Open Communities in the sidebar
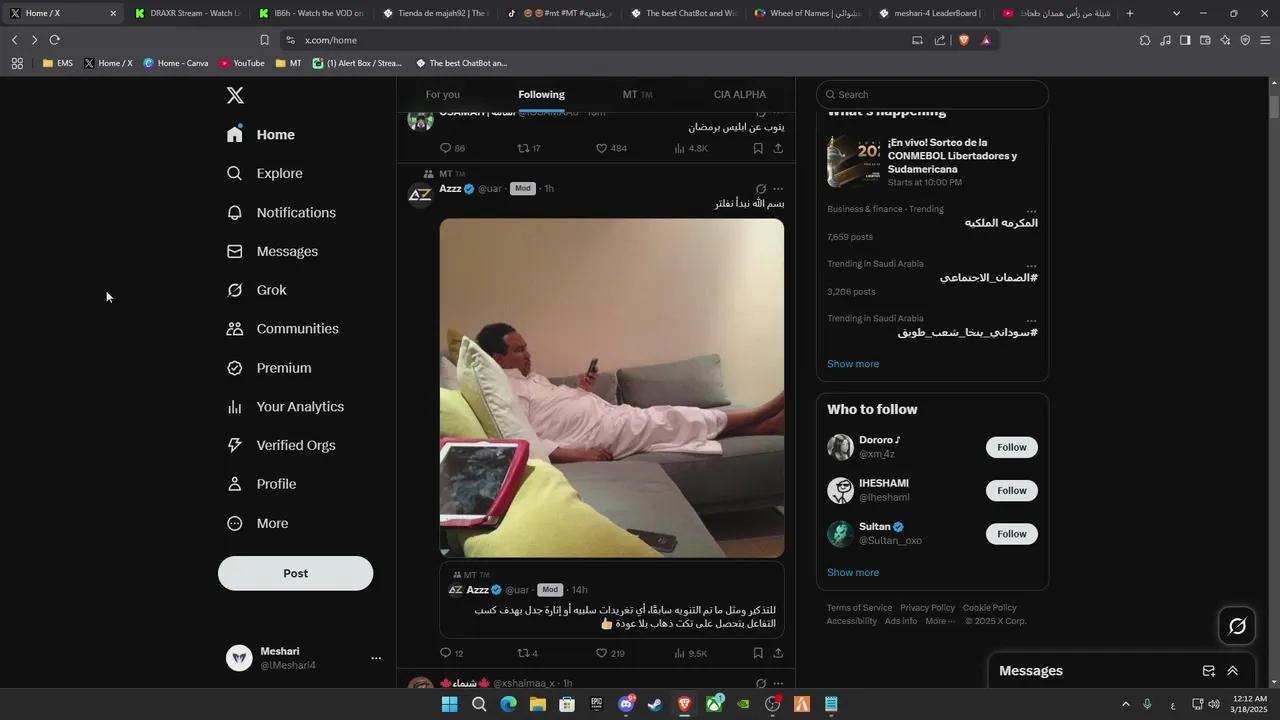The height and width of the screenshot is (720, 1280). click(x=283, y=328)
